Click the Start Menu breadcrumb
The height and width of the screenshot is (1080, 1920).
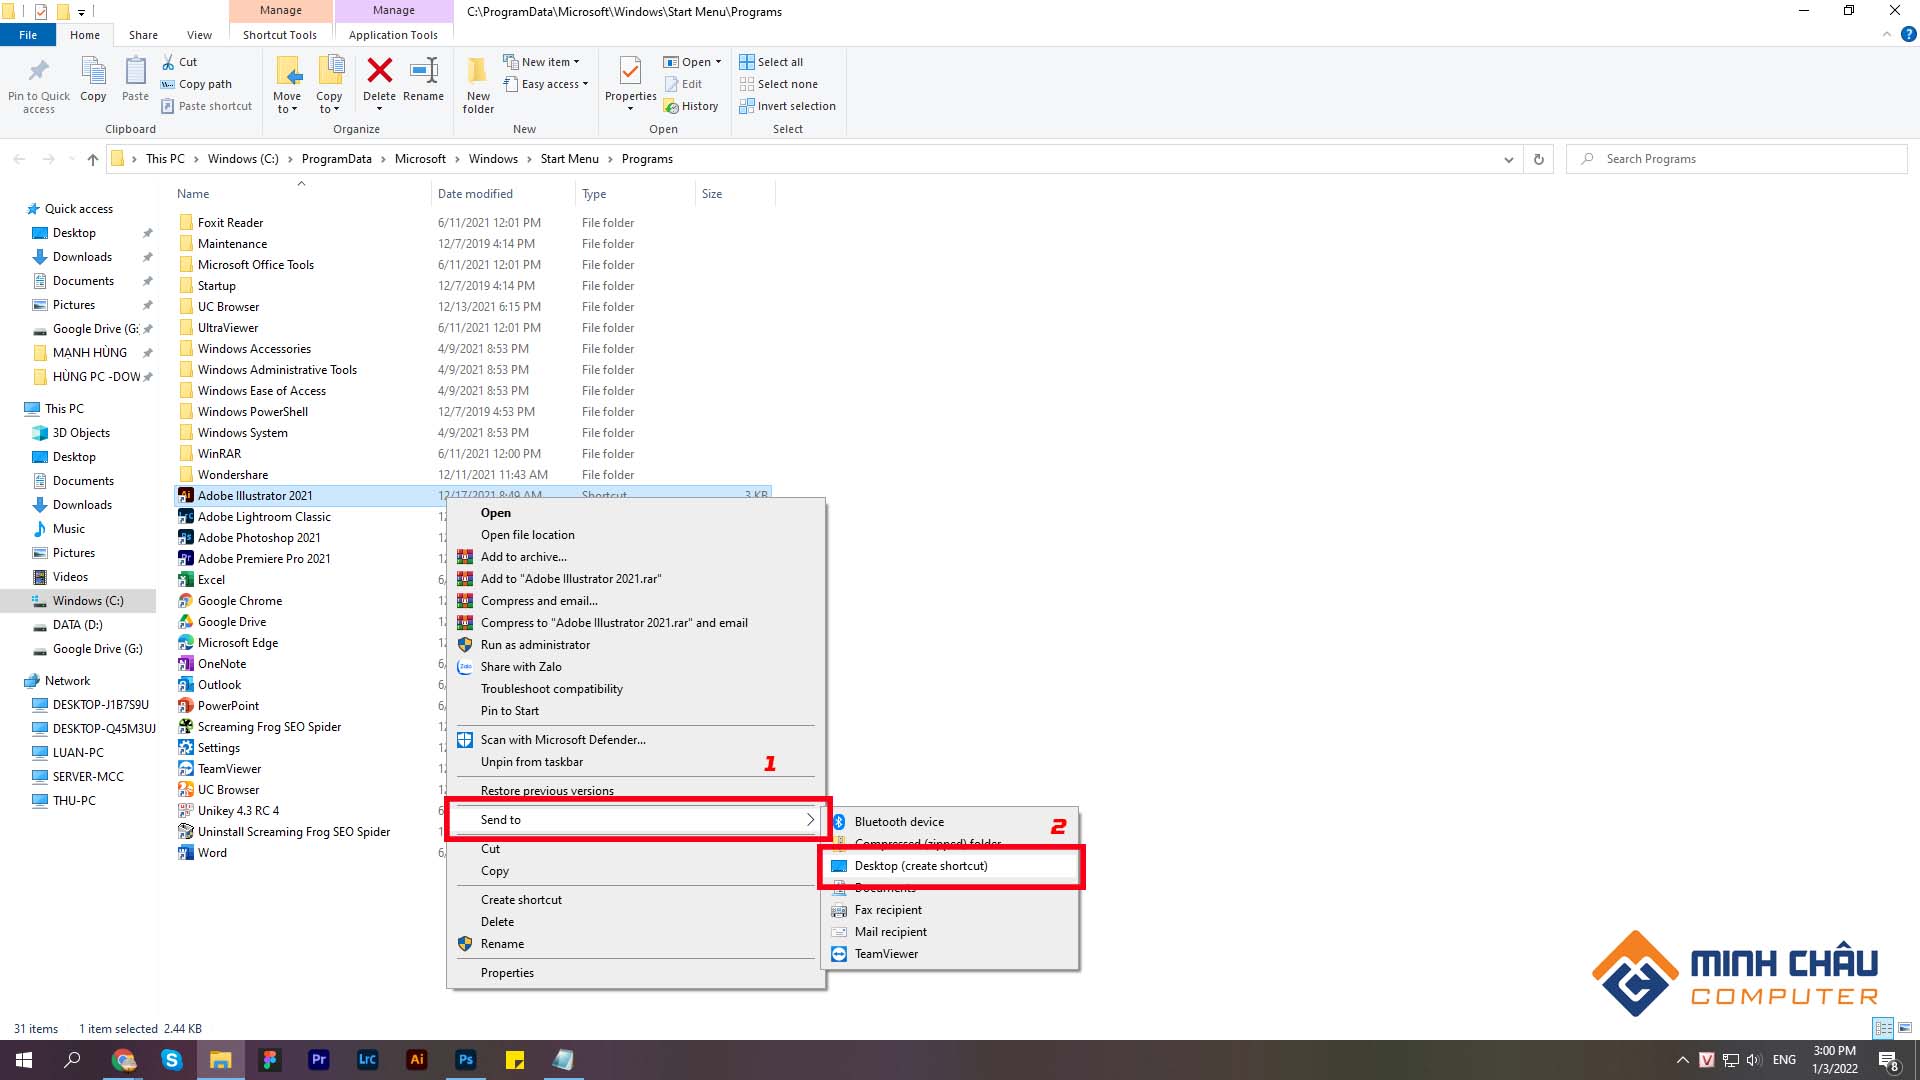pyautogui.click(x=569, y=159)
